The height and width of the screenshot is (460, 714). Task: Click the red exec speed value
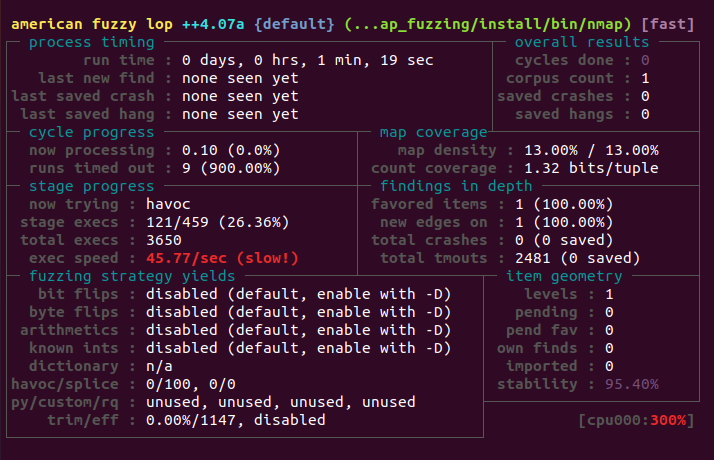(222, 258)
